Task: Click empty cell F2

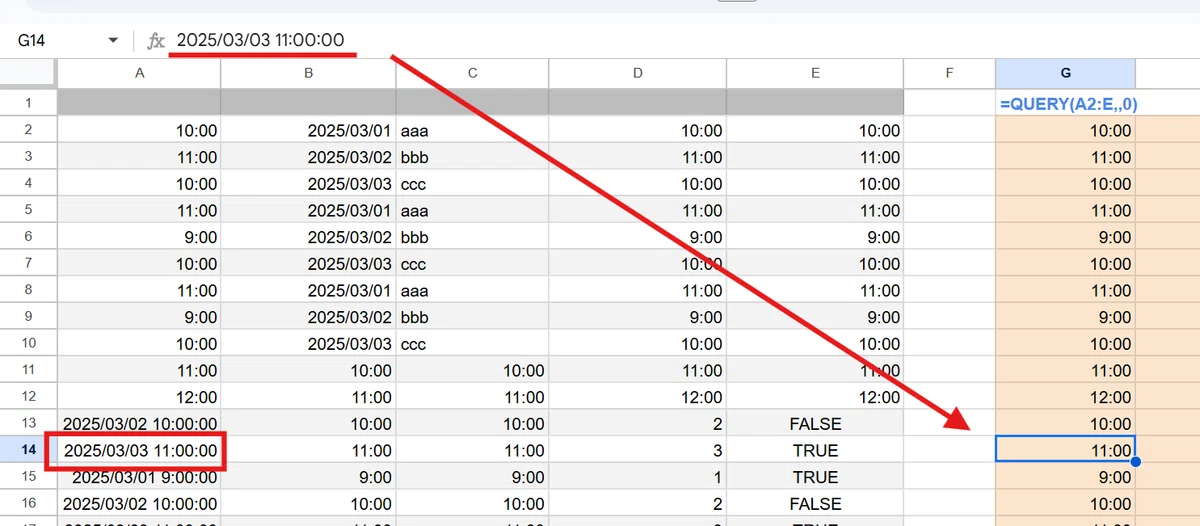Action: click(x=949, y=130)
